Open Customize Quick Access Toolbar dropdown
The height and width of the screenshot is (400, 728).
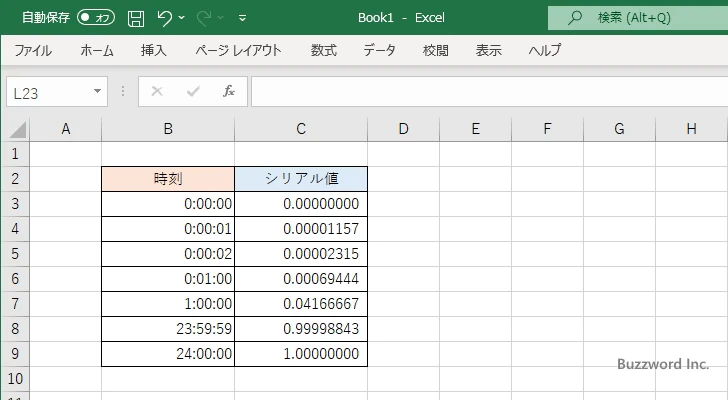[242, 18]
